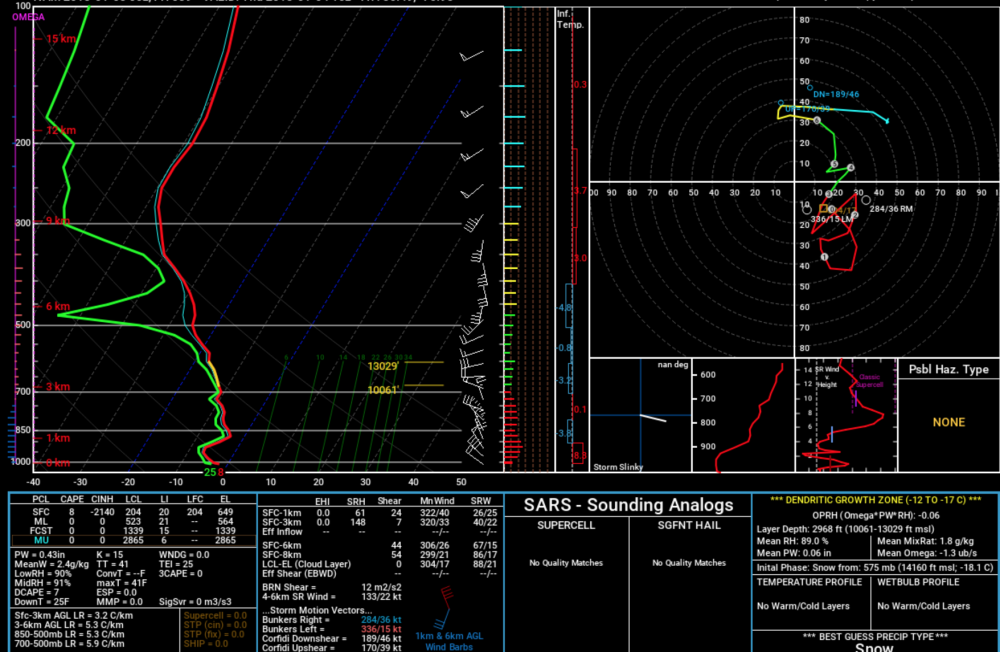The height and width of the screenshot is (652, 1000).
Task: Select the FCST parcel row
Action: tap(133, 531)
